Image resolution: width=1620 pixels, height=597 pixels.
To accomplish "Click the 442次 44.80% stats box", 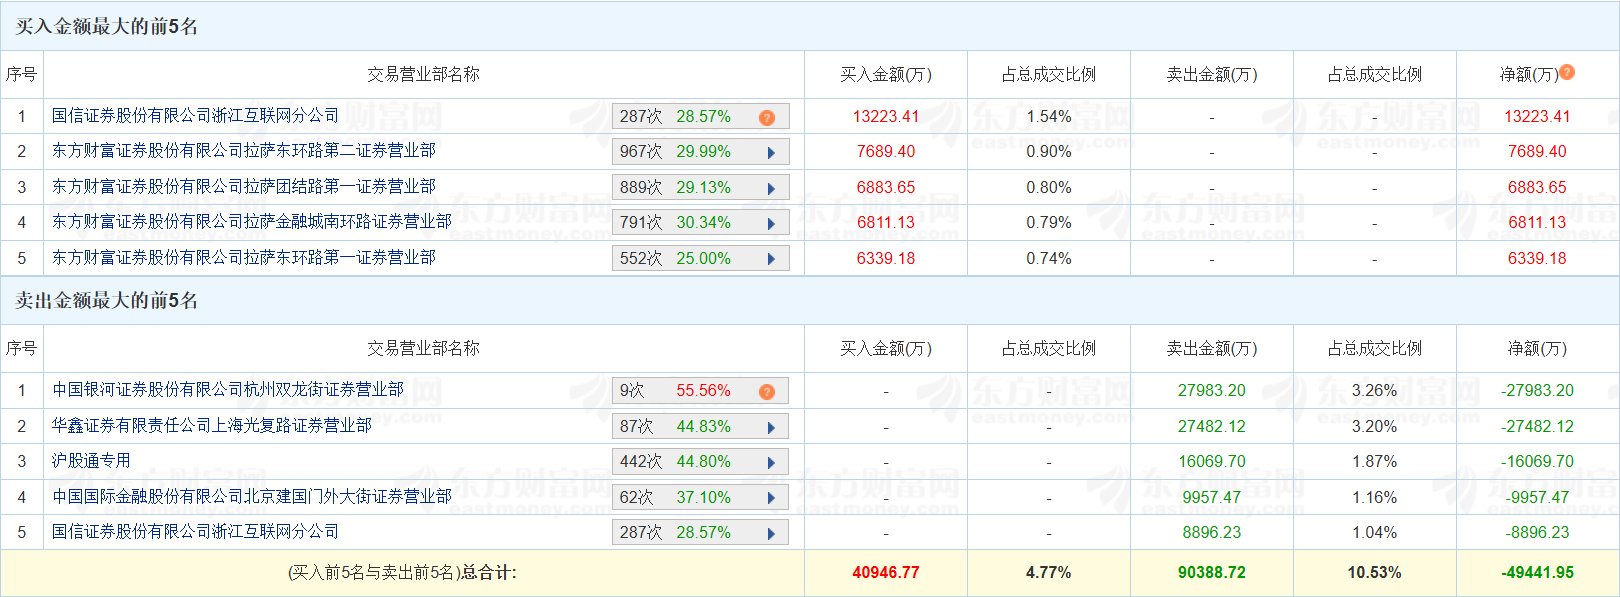I will 700,462.
